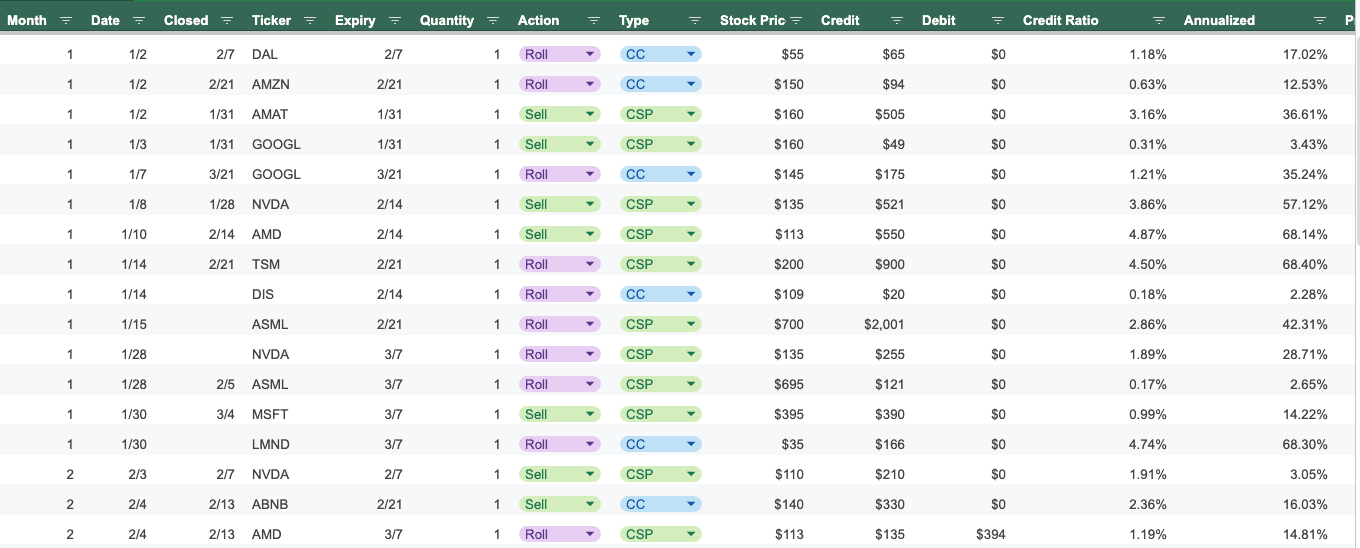Select the Credit Ratio column header
Screen dimensions: 1360x548
[1060, 20]
